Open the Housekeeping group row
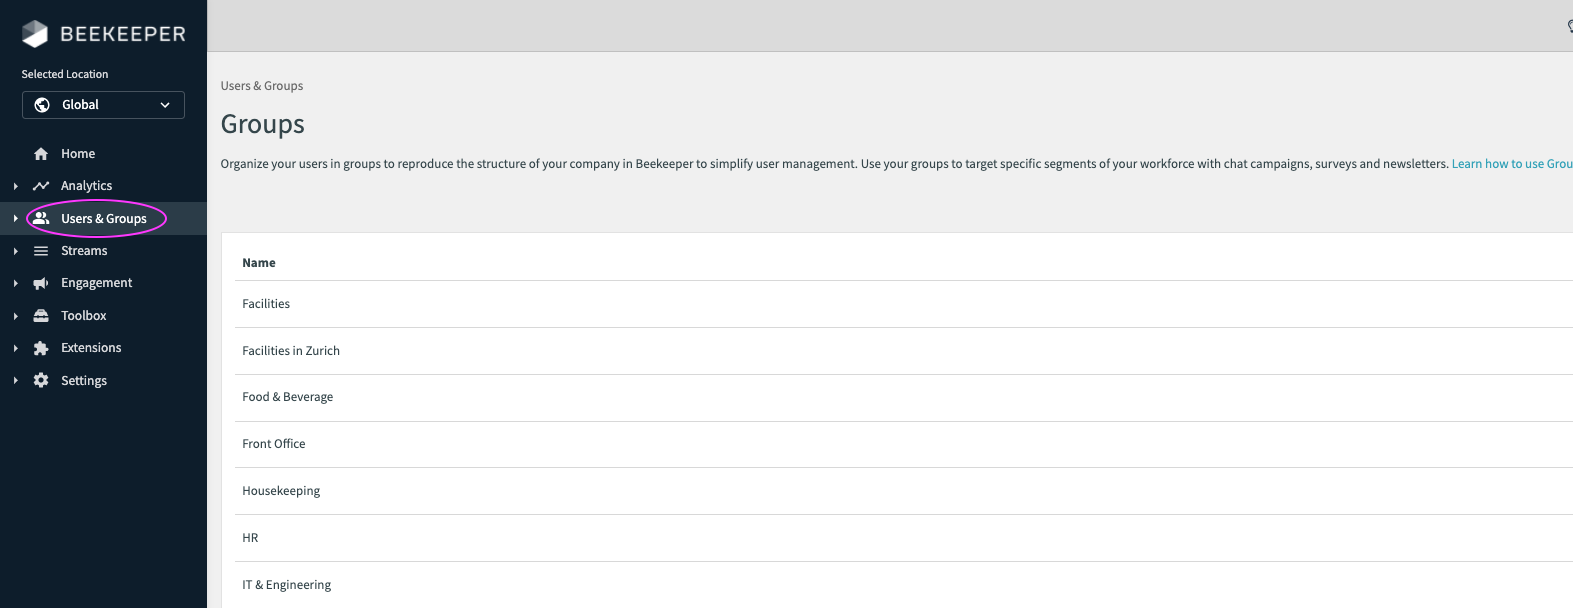 point(281,491)
